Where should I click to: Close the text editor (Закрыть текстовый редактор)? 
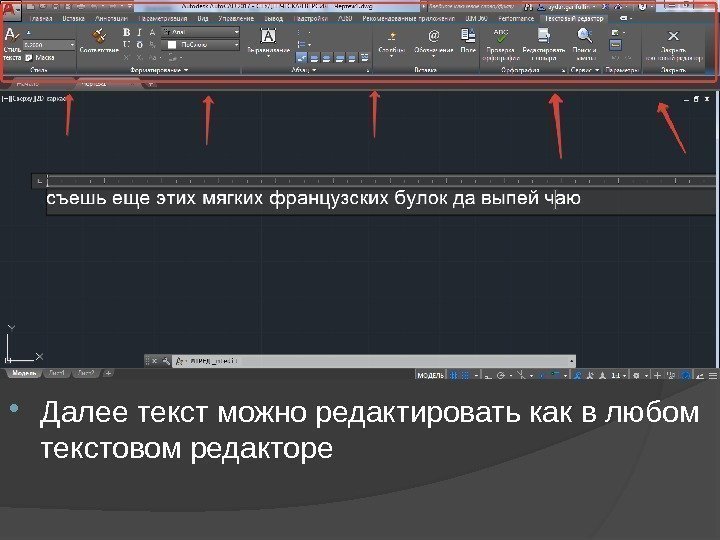(x=673, y=44)
